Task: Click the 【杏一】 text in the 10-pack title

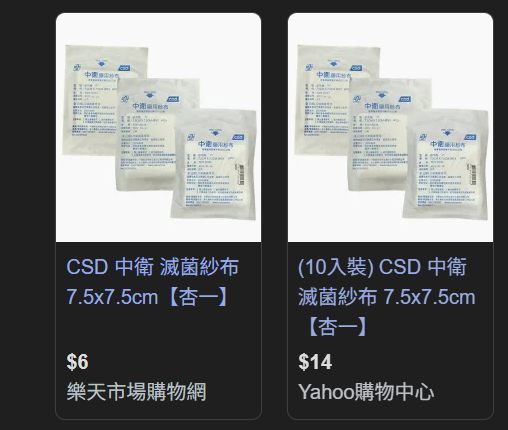Action: (x=337, y=327)
